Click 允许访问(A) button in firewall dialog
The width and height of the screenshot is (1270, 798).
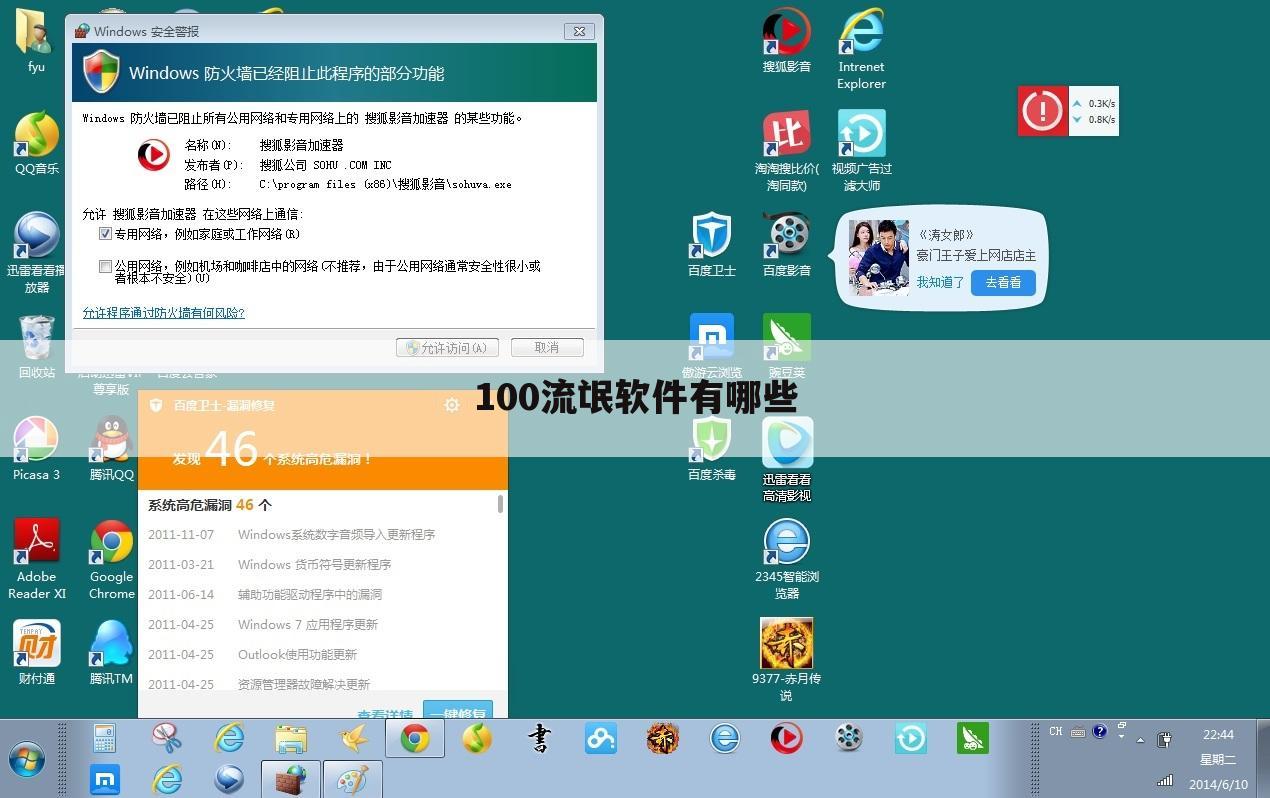click(447, 348)
